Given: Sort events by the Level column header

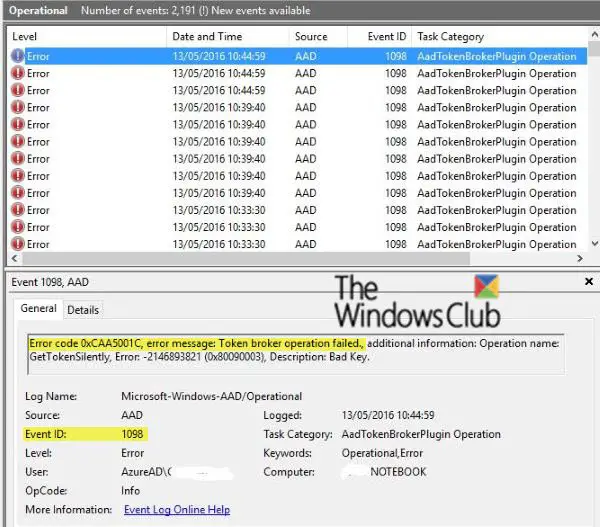Looking at the screenshot, I should pos(24,37).
